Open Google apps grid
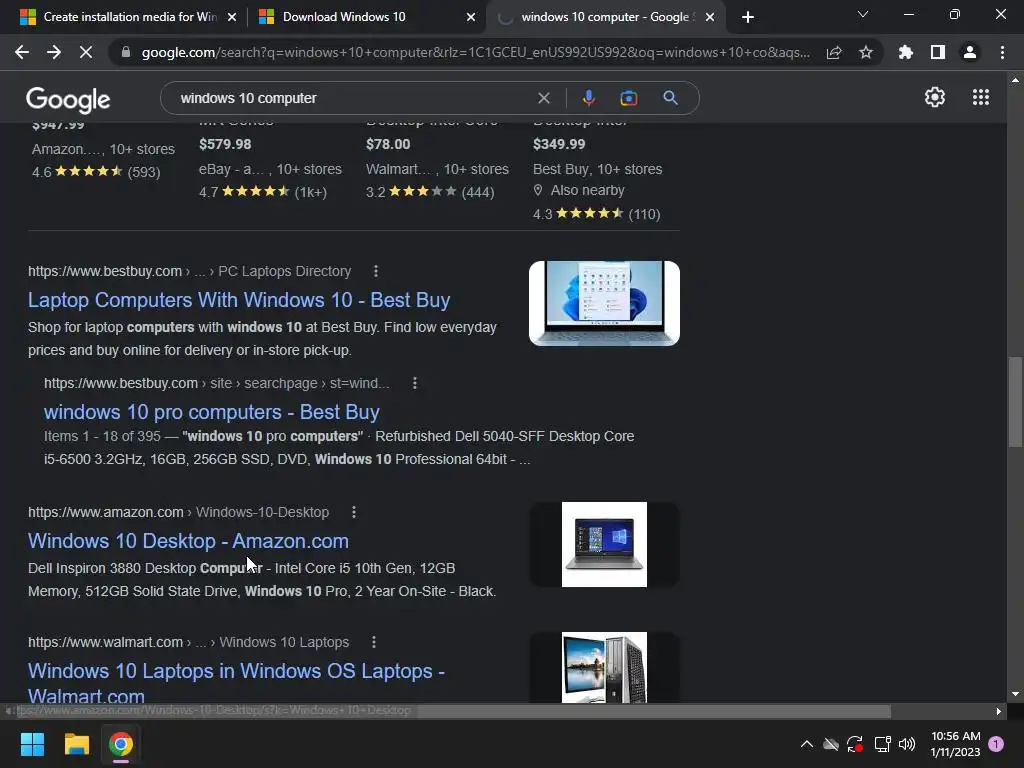 981,97
